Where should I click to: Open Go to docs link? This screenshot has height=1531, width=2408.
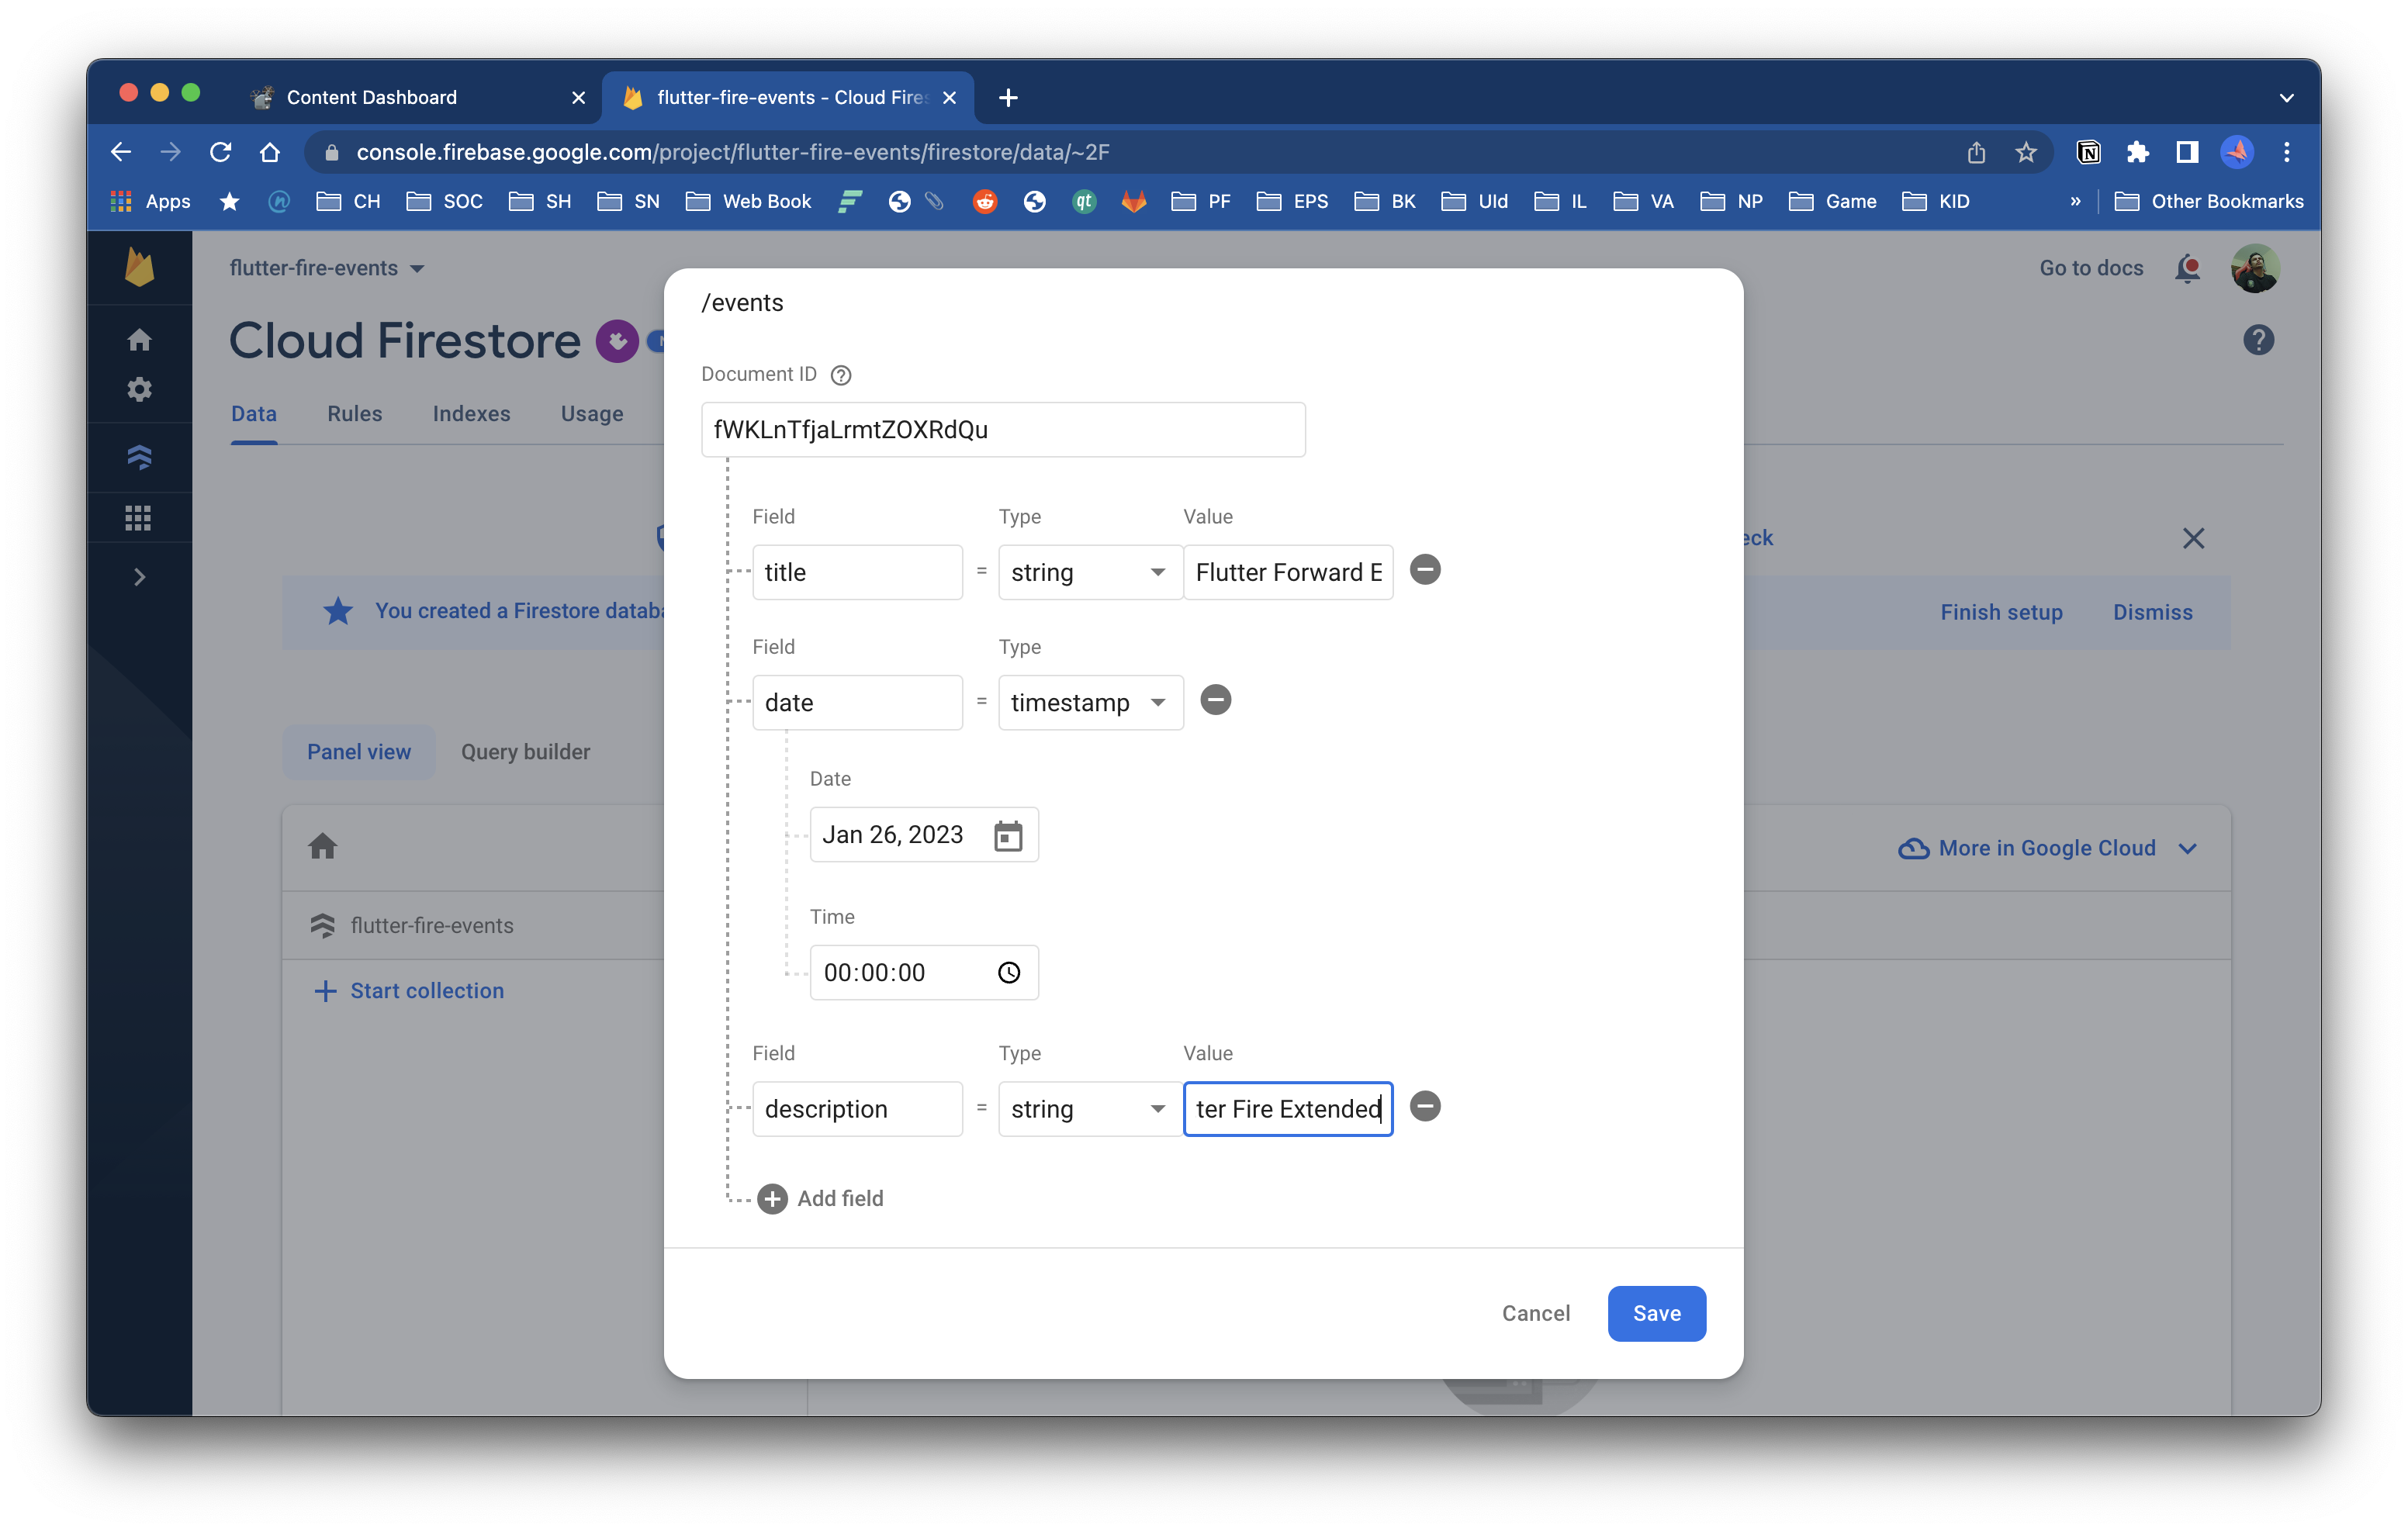[x=2091, y=268]
